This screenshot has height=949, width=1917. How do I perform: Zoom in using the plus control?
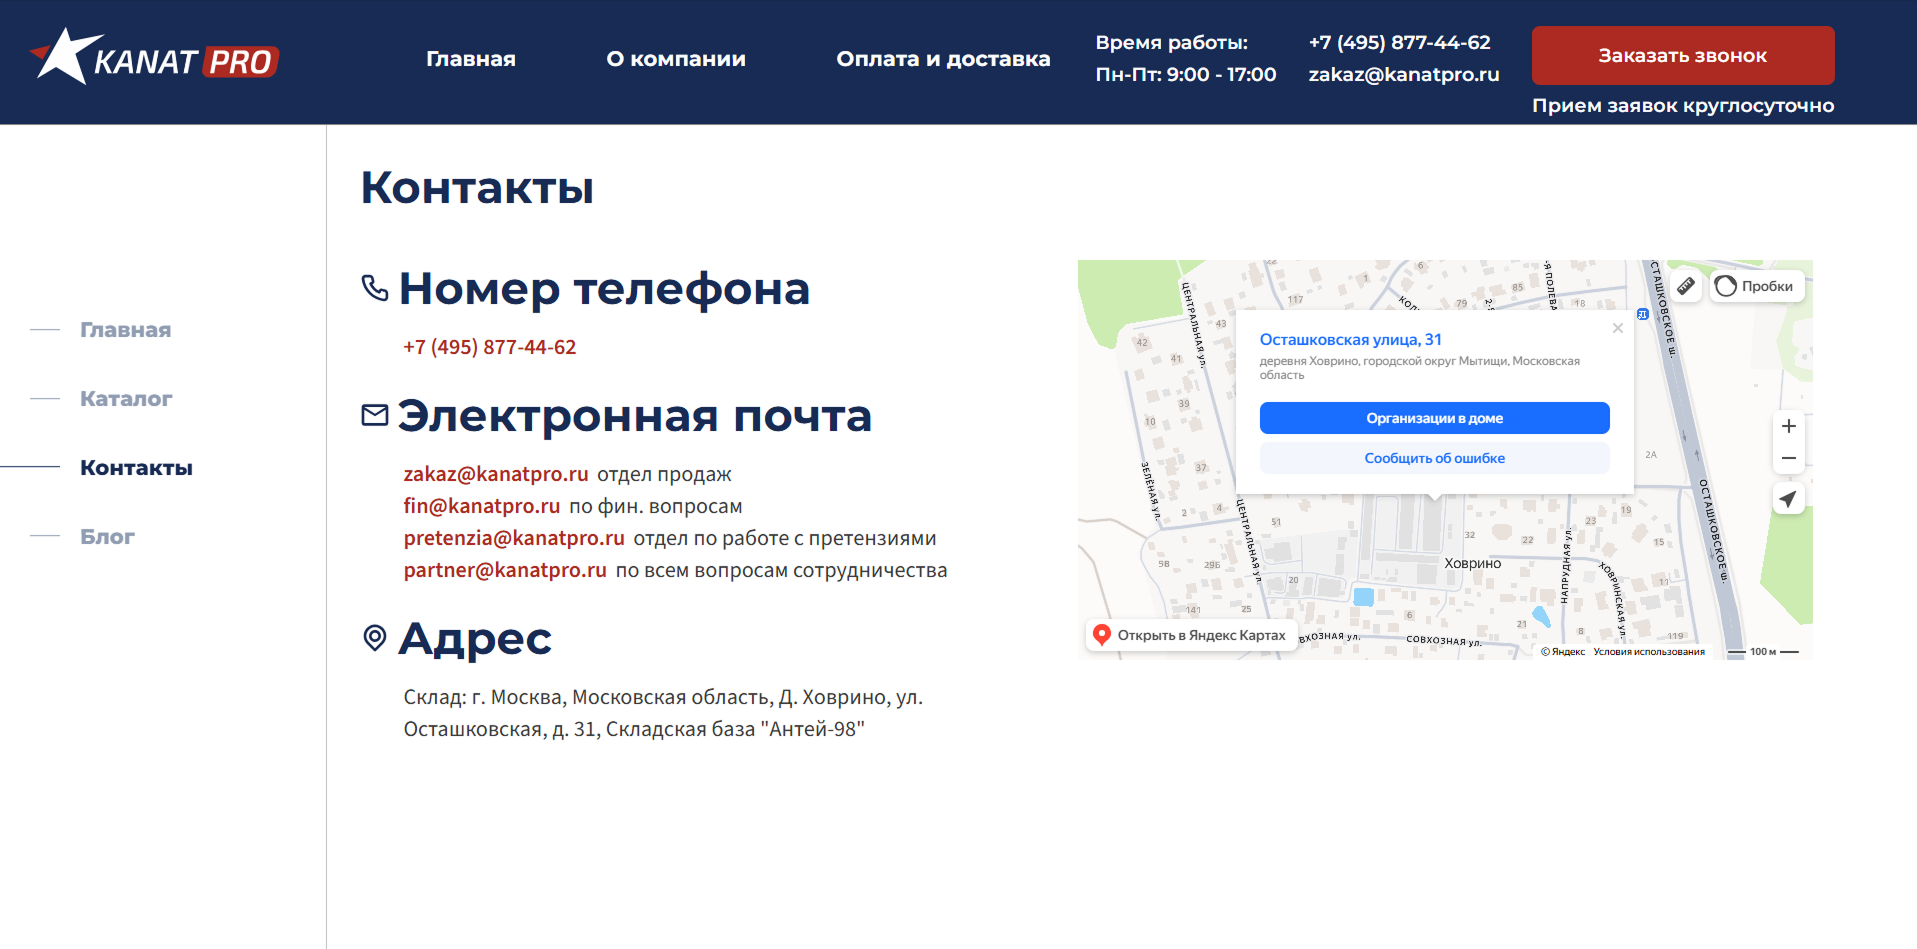pos(1789,426)
